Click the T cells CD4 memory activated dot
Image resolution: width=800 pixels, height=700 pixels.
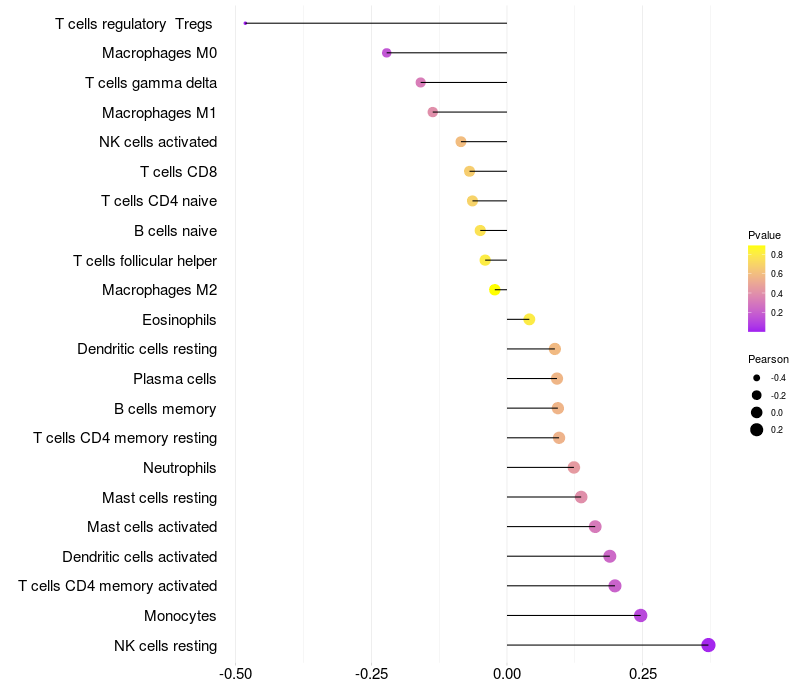tap(615, 586)
